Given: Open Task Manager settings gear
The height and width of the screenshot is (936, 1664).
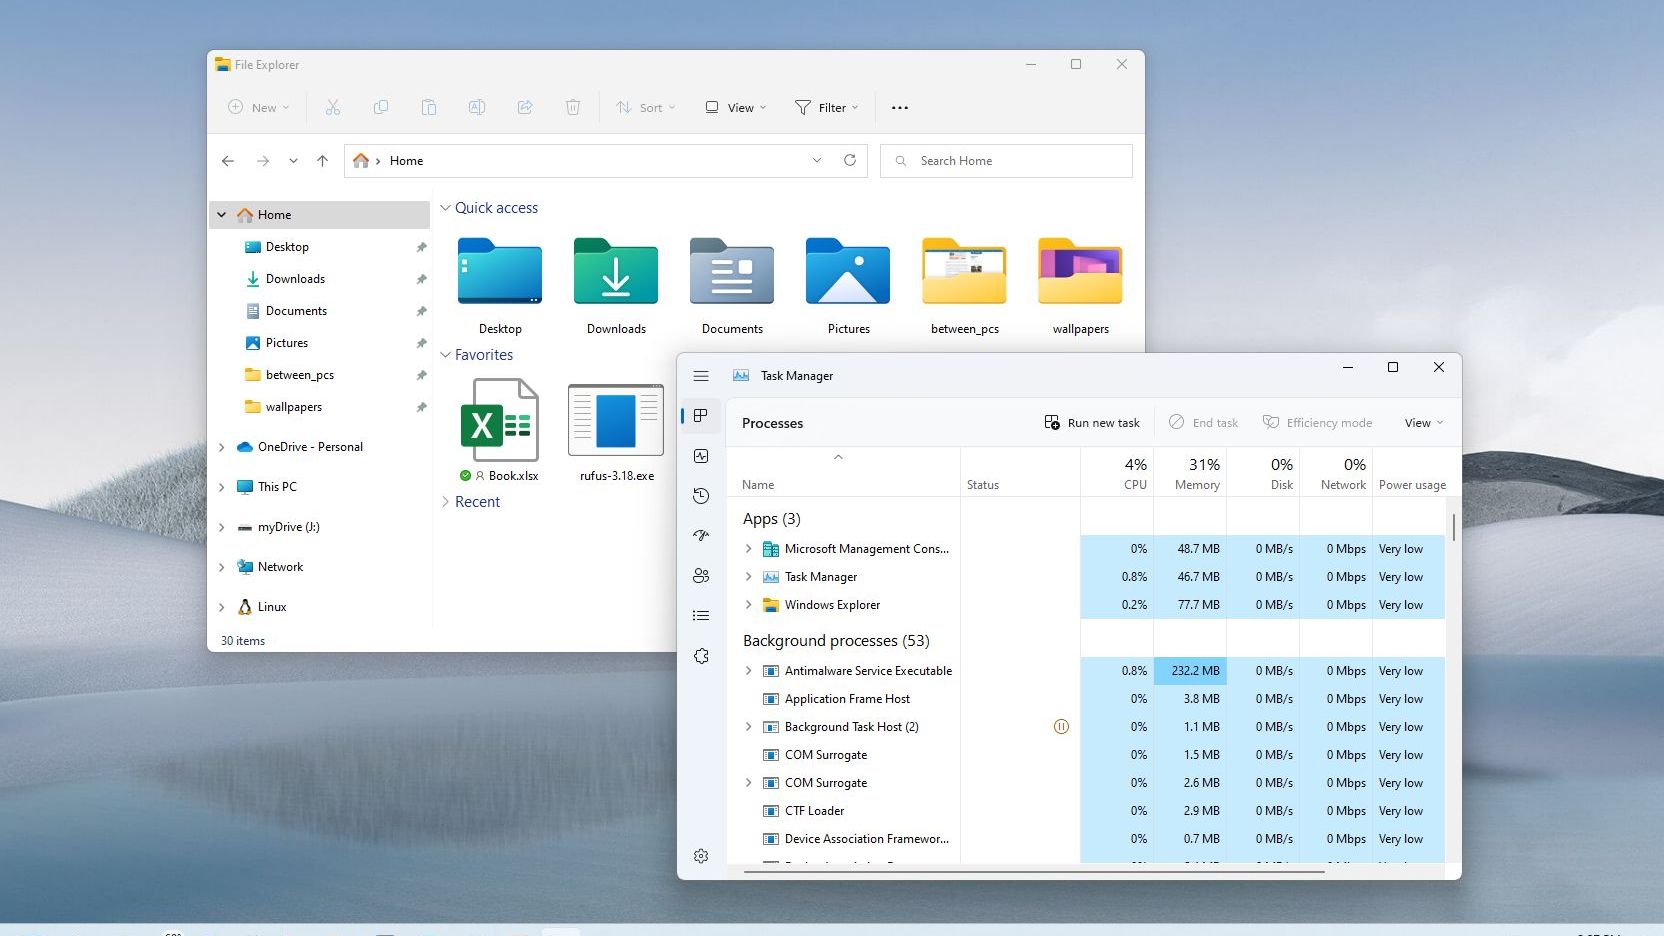Looking at the screenshot, I should pyautogui.click(x=701, y=856).
